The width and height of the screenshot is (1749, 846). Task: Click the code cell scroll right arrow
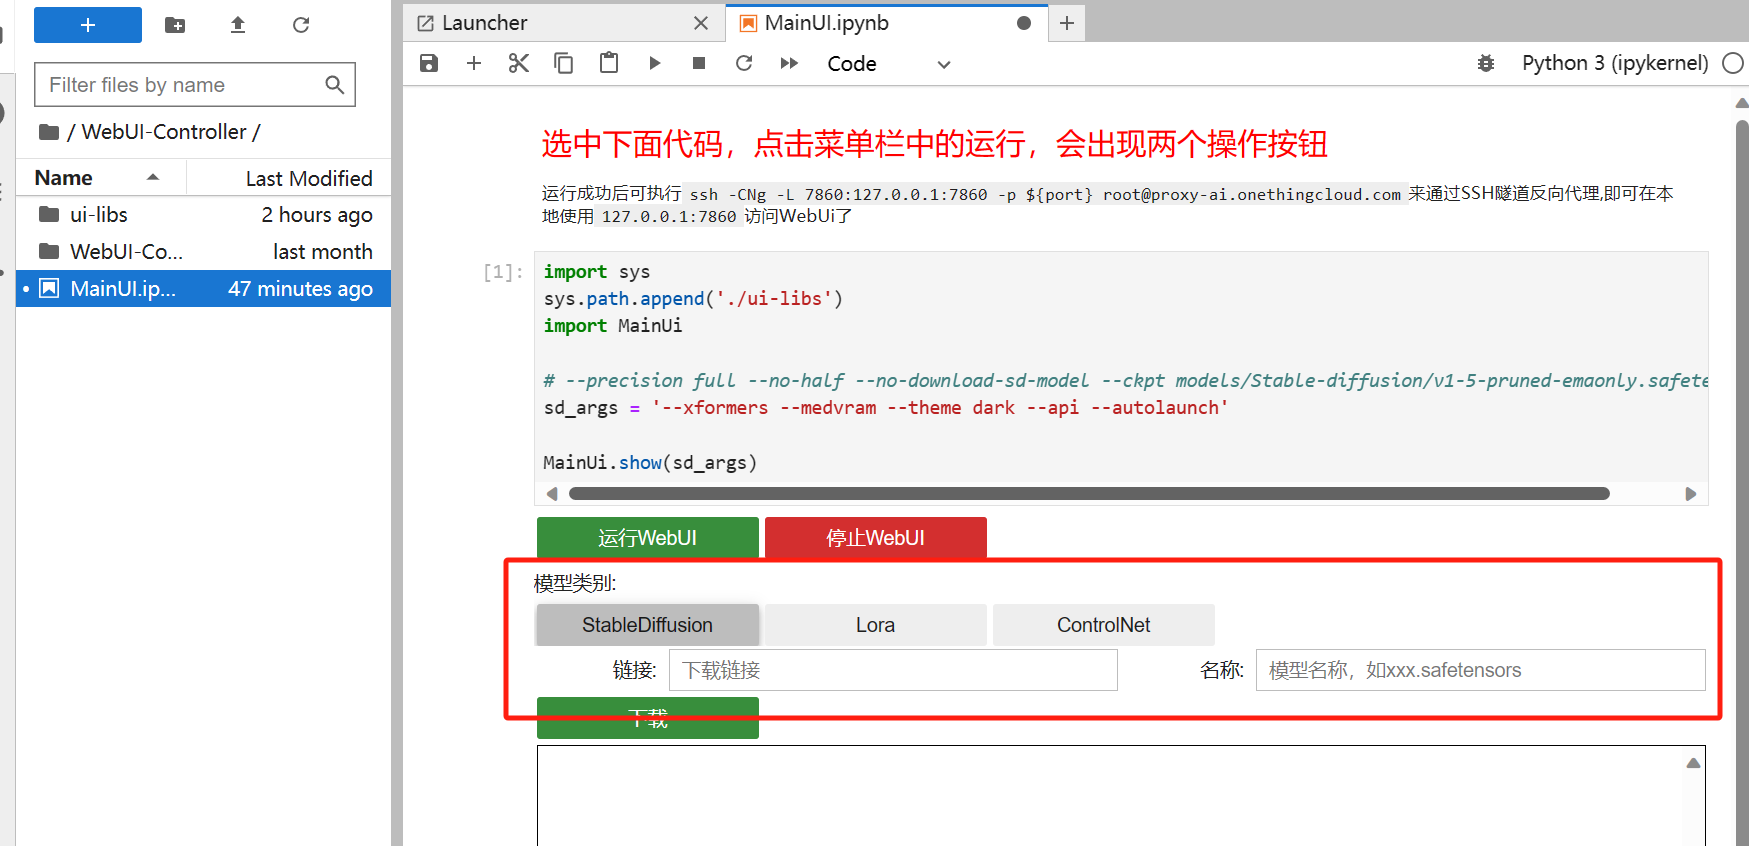click(1691, 494)
